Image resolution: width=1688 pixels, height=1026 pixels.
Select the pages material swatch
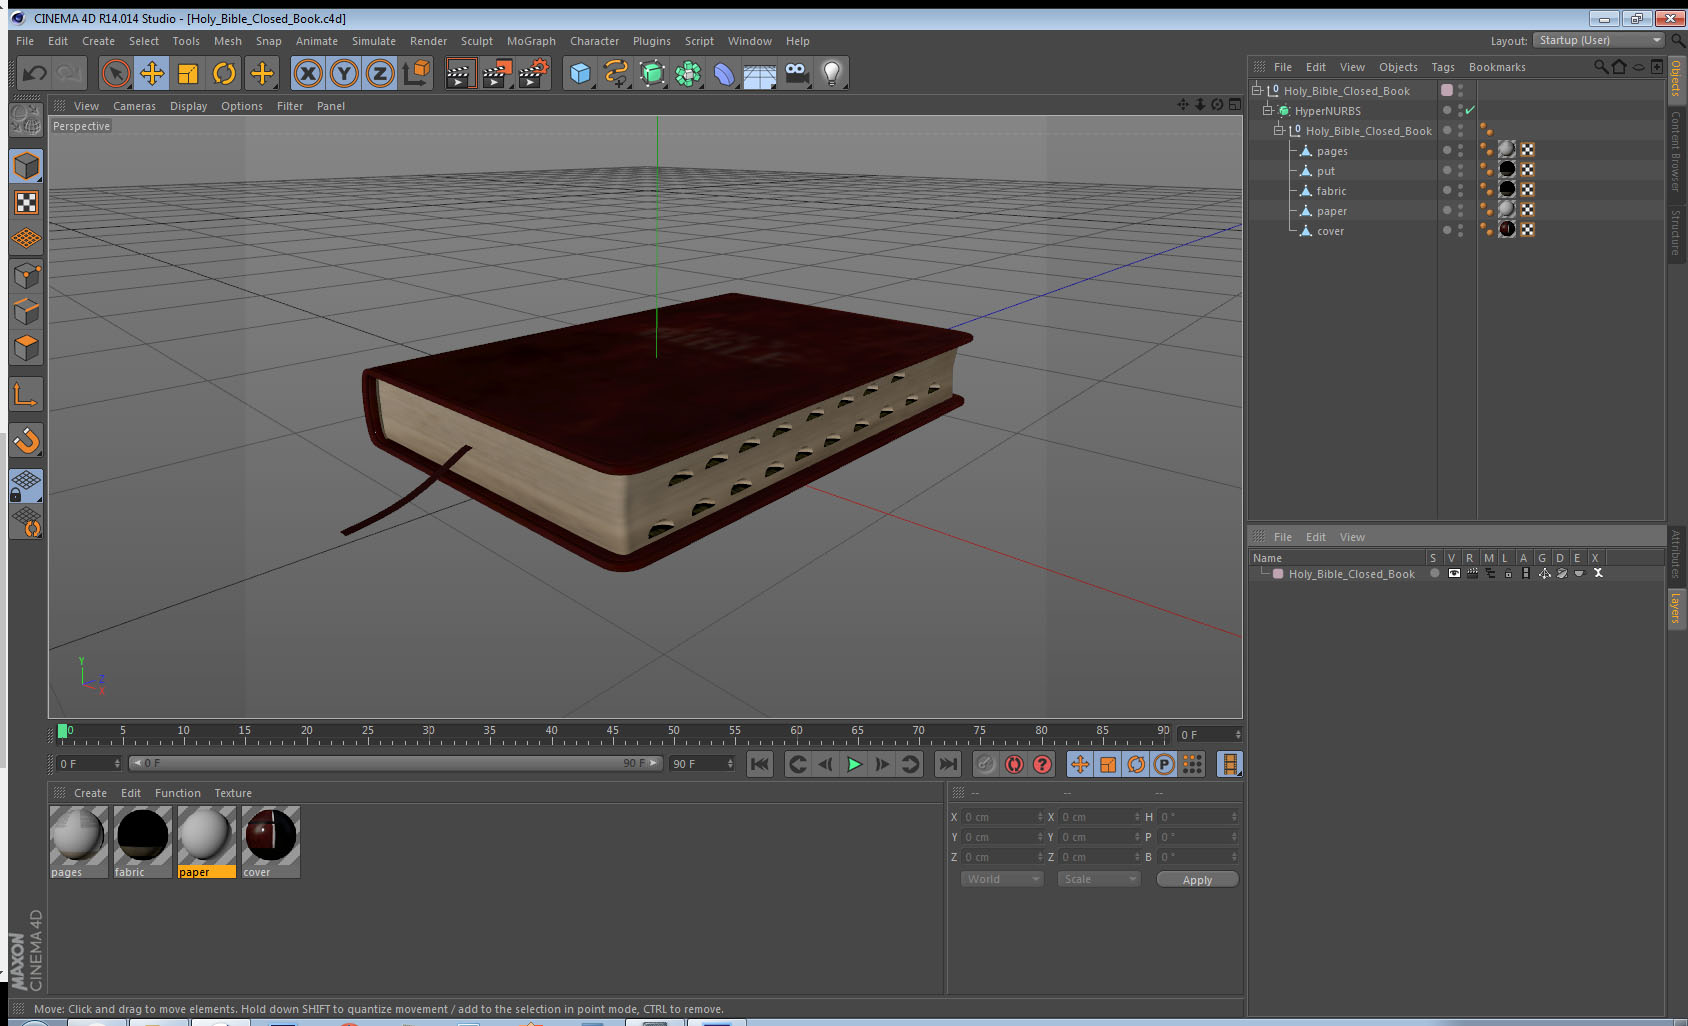pyautogui.click(x=78, y=842)
